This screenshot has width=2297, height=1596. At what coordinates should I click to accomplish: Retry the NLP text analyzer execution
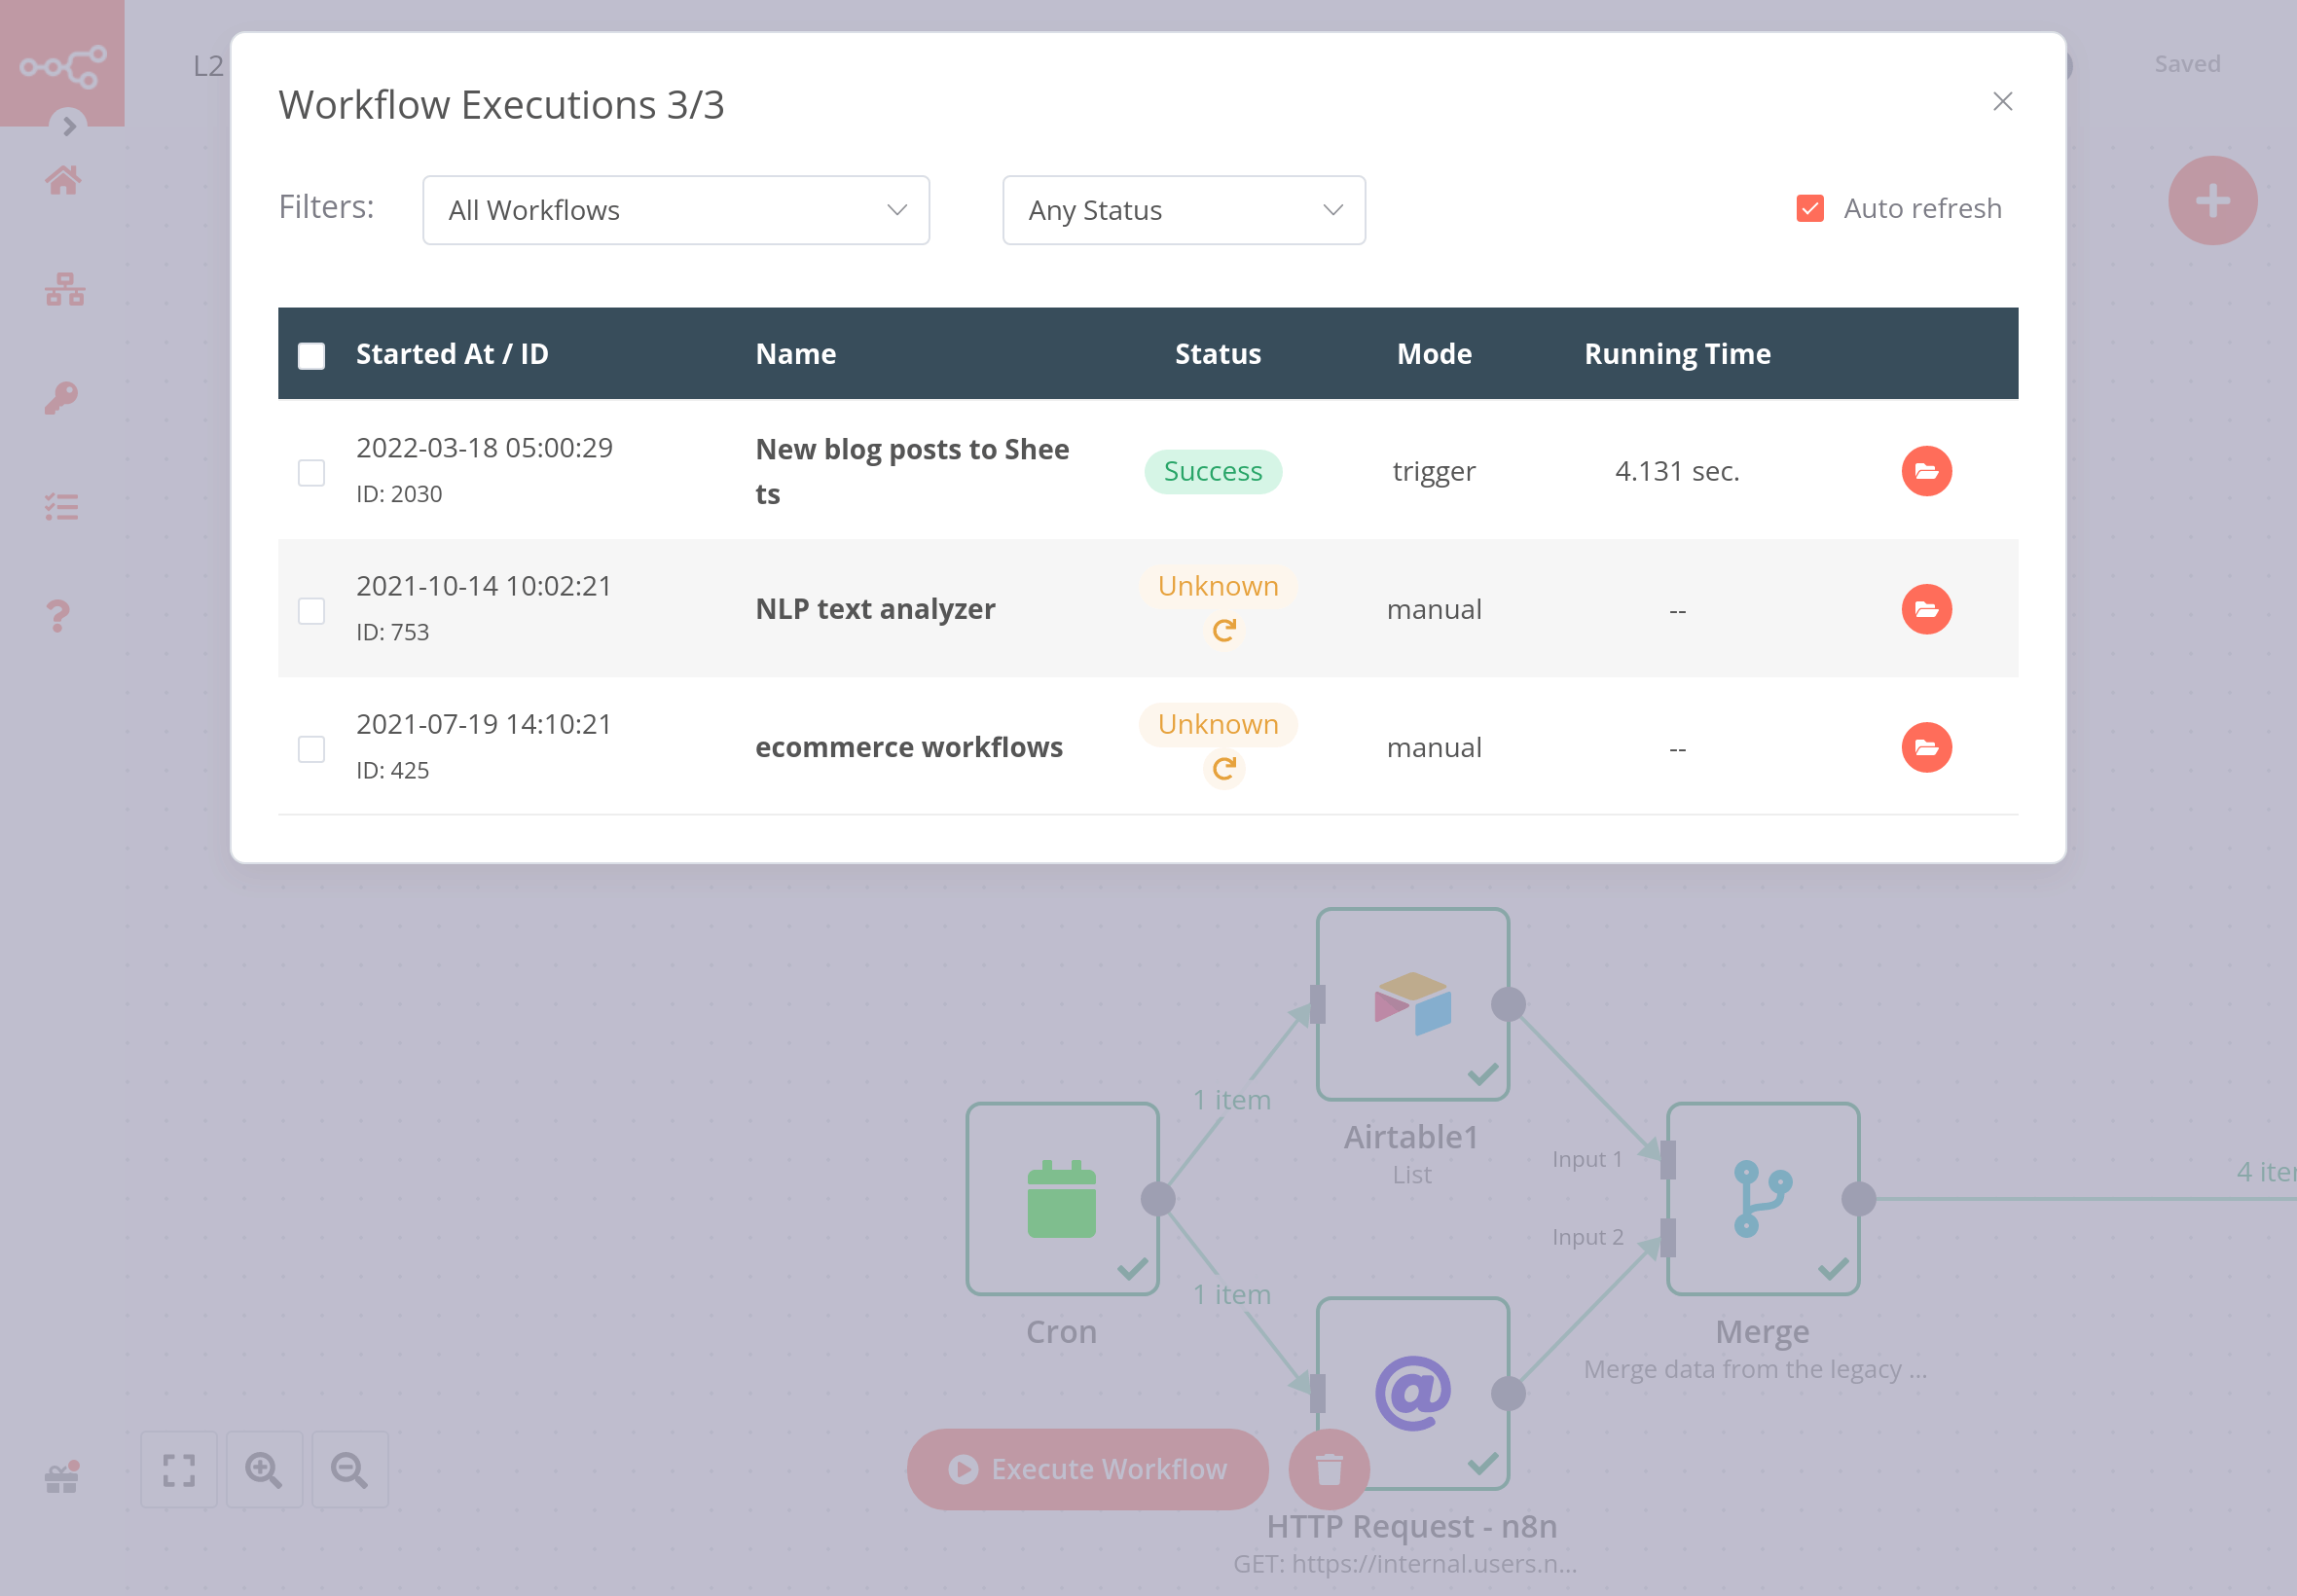tap(1223, 630)
